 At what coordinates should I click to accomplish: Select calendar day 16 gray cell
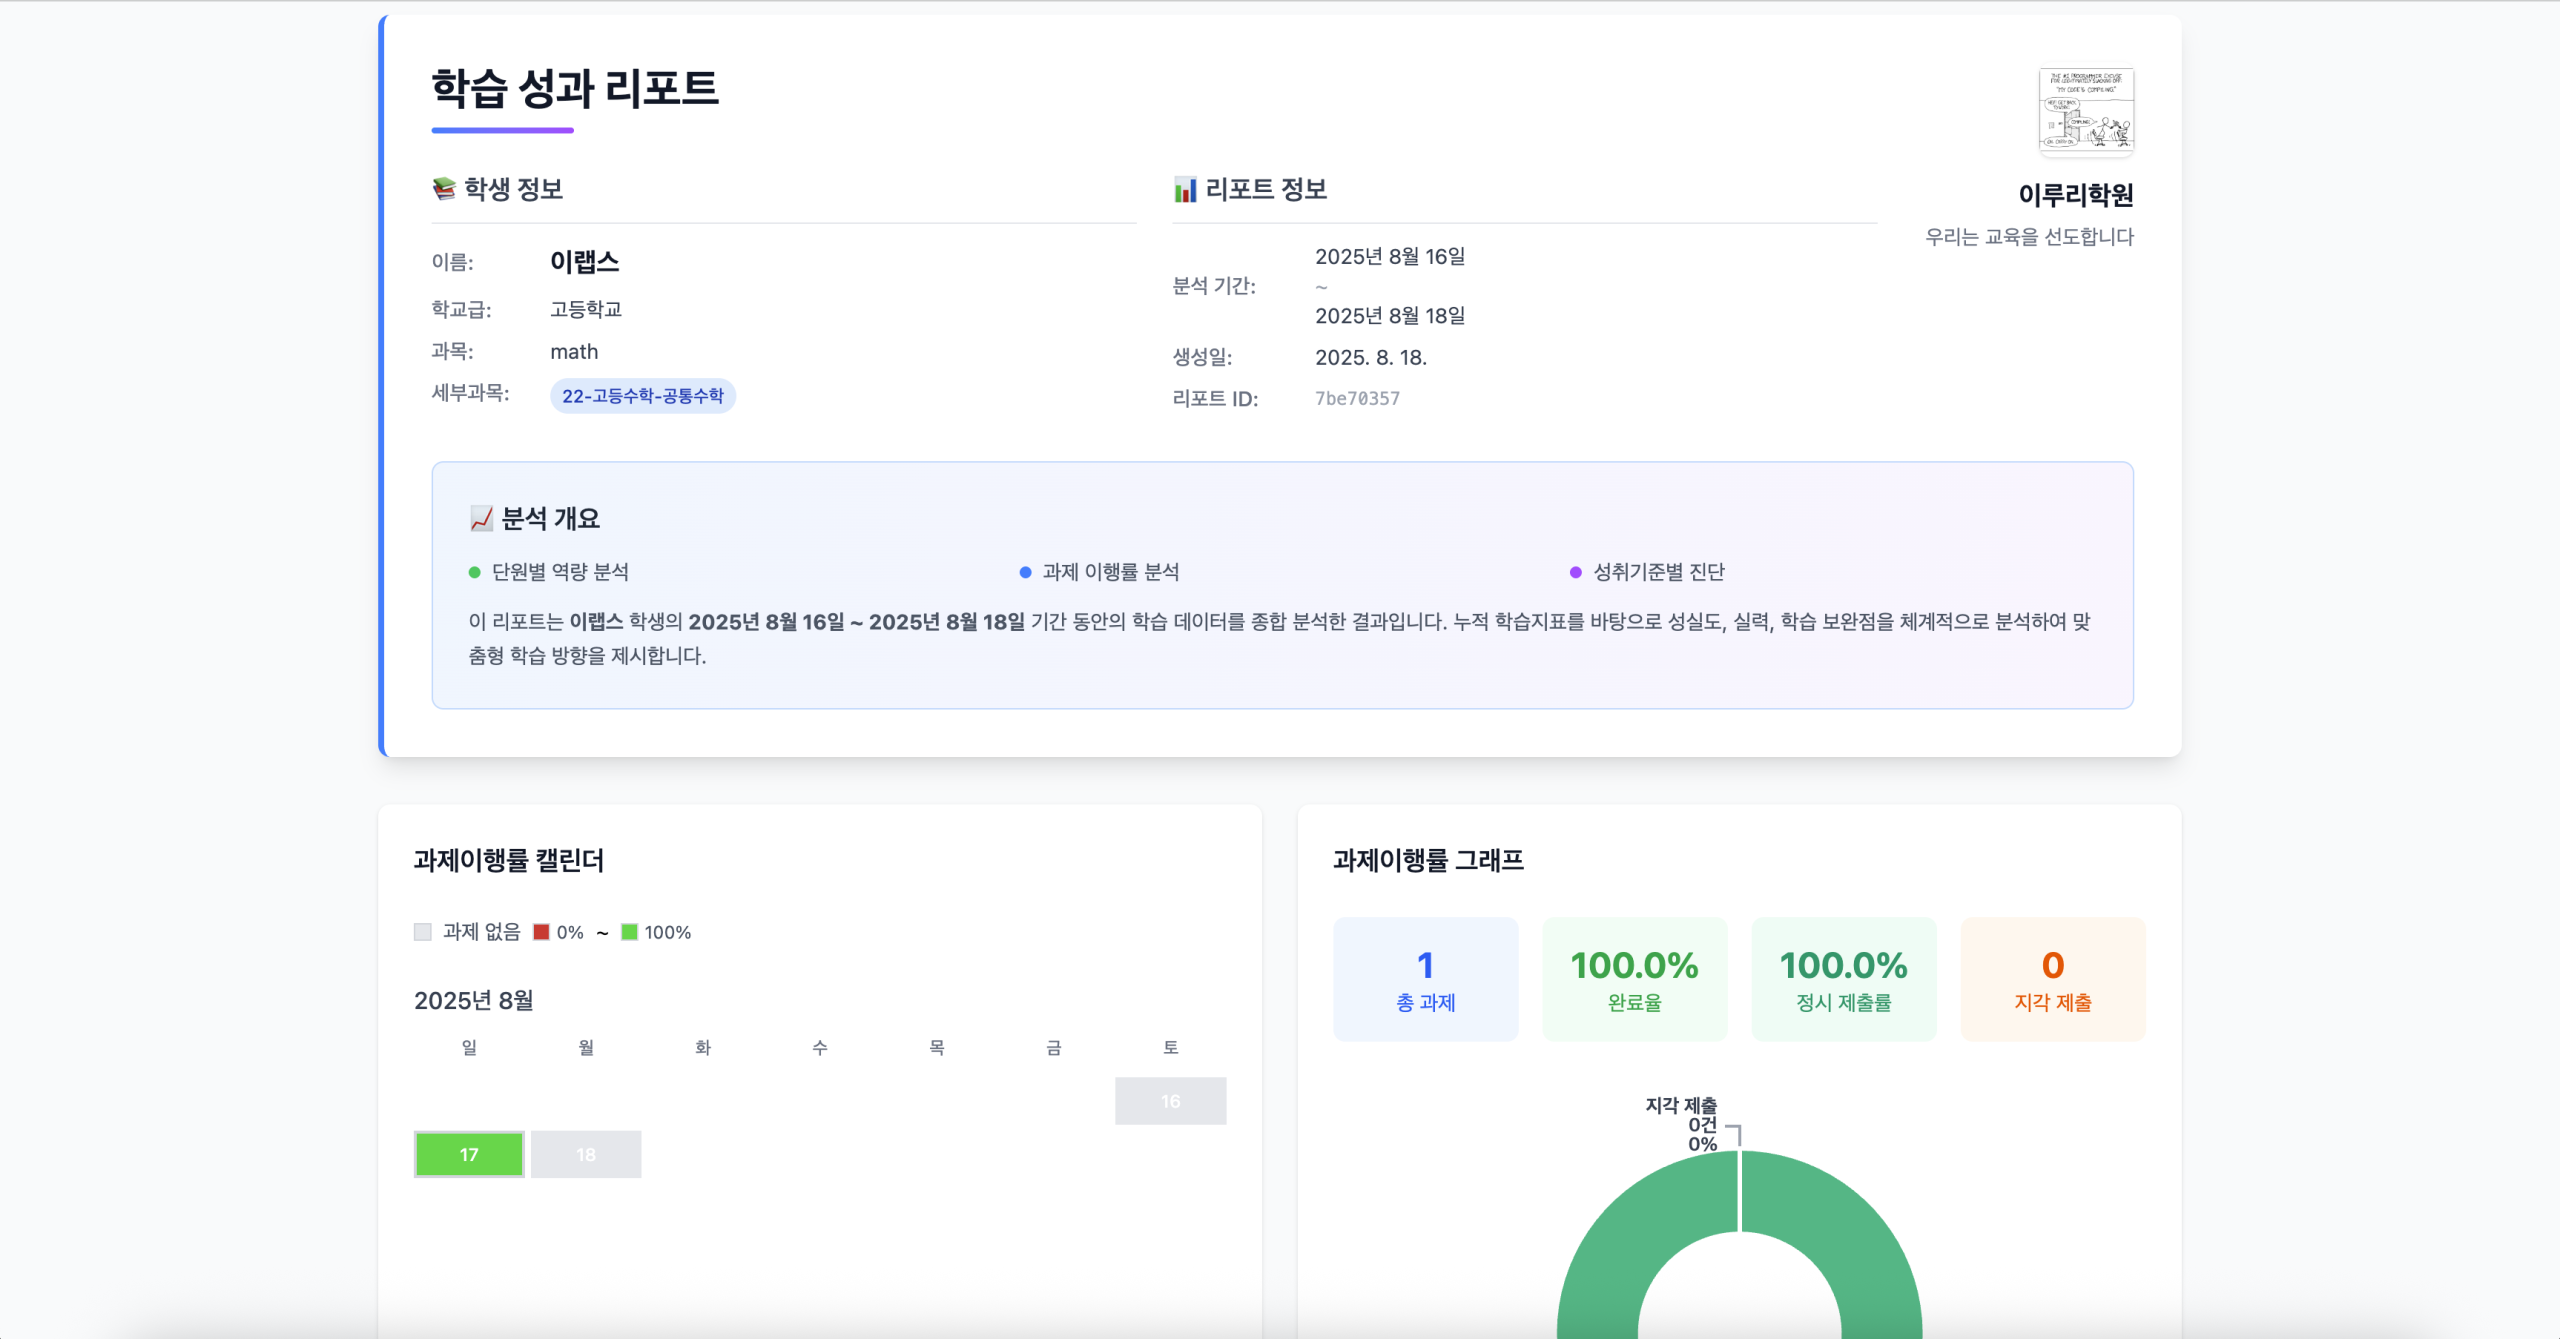pyautogui.click(x=1170, y=1101)
